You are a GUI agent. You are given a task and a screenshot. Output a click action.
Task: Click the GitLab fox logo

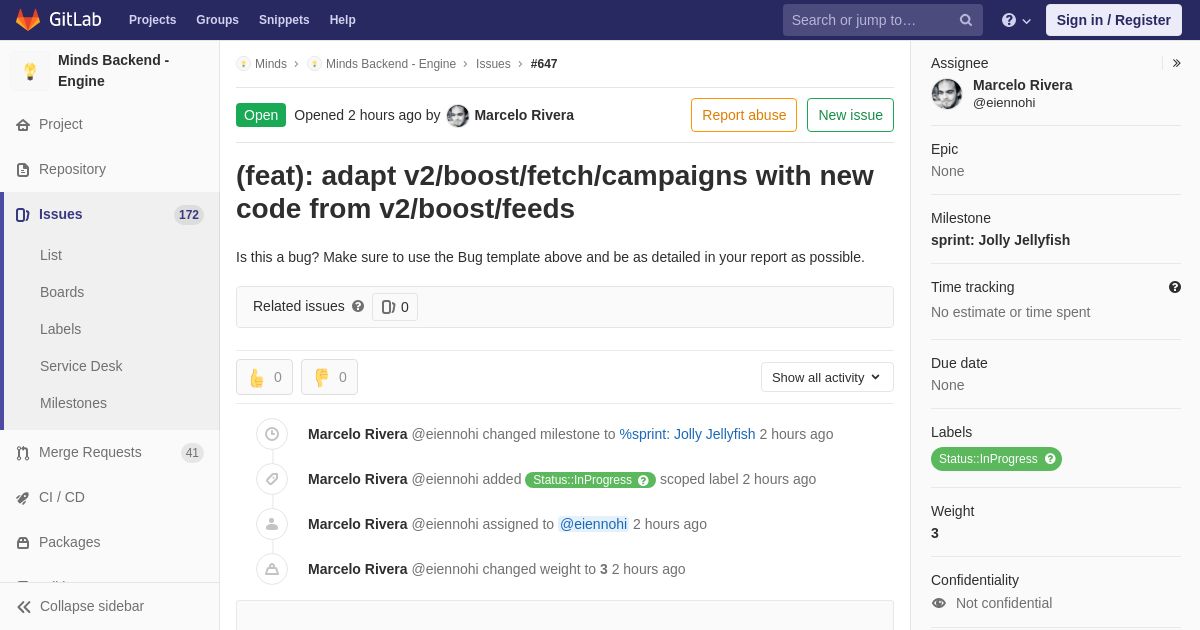point(28,20)
